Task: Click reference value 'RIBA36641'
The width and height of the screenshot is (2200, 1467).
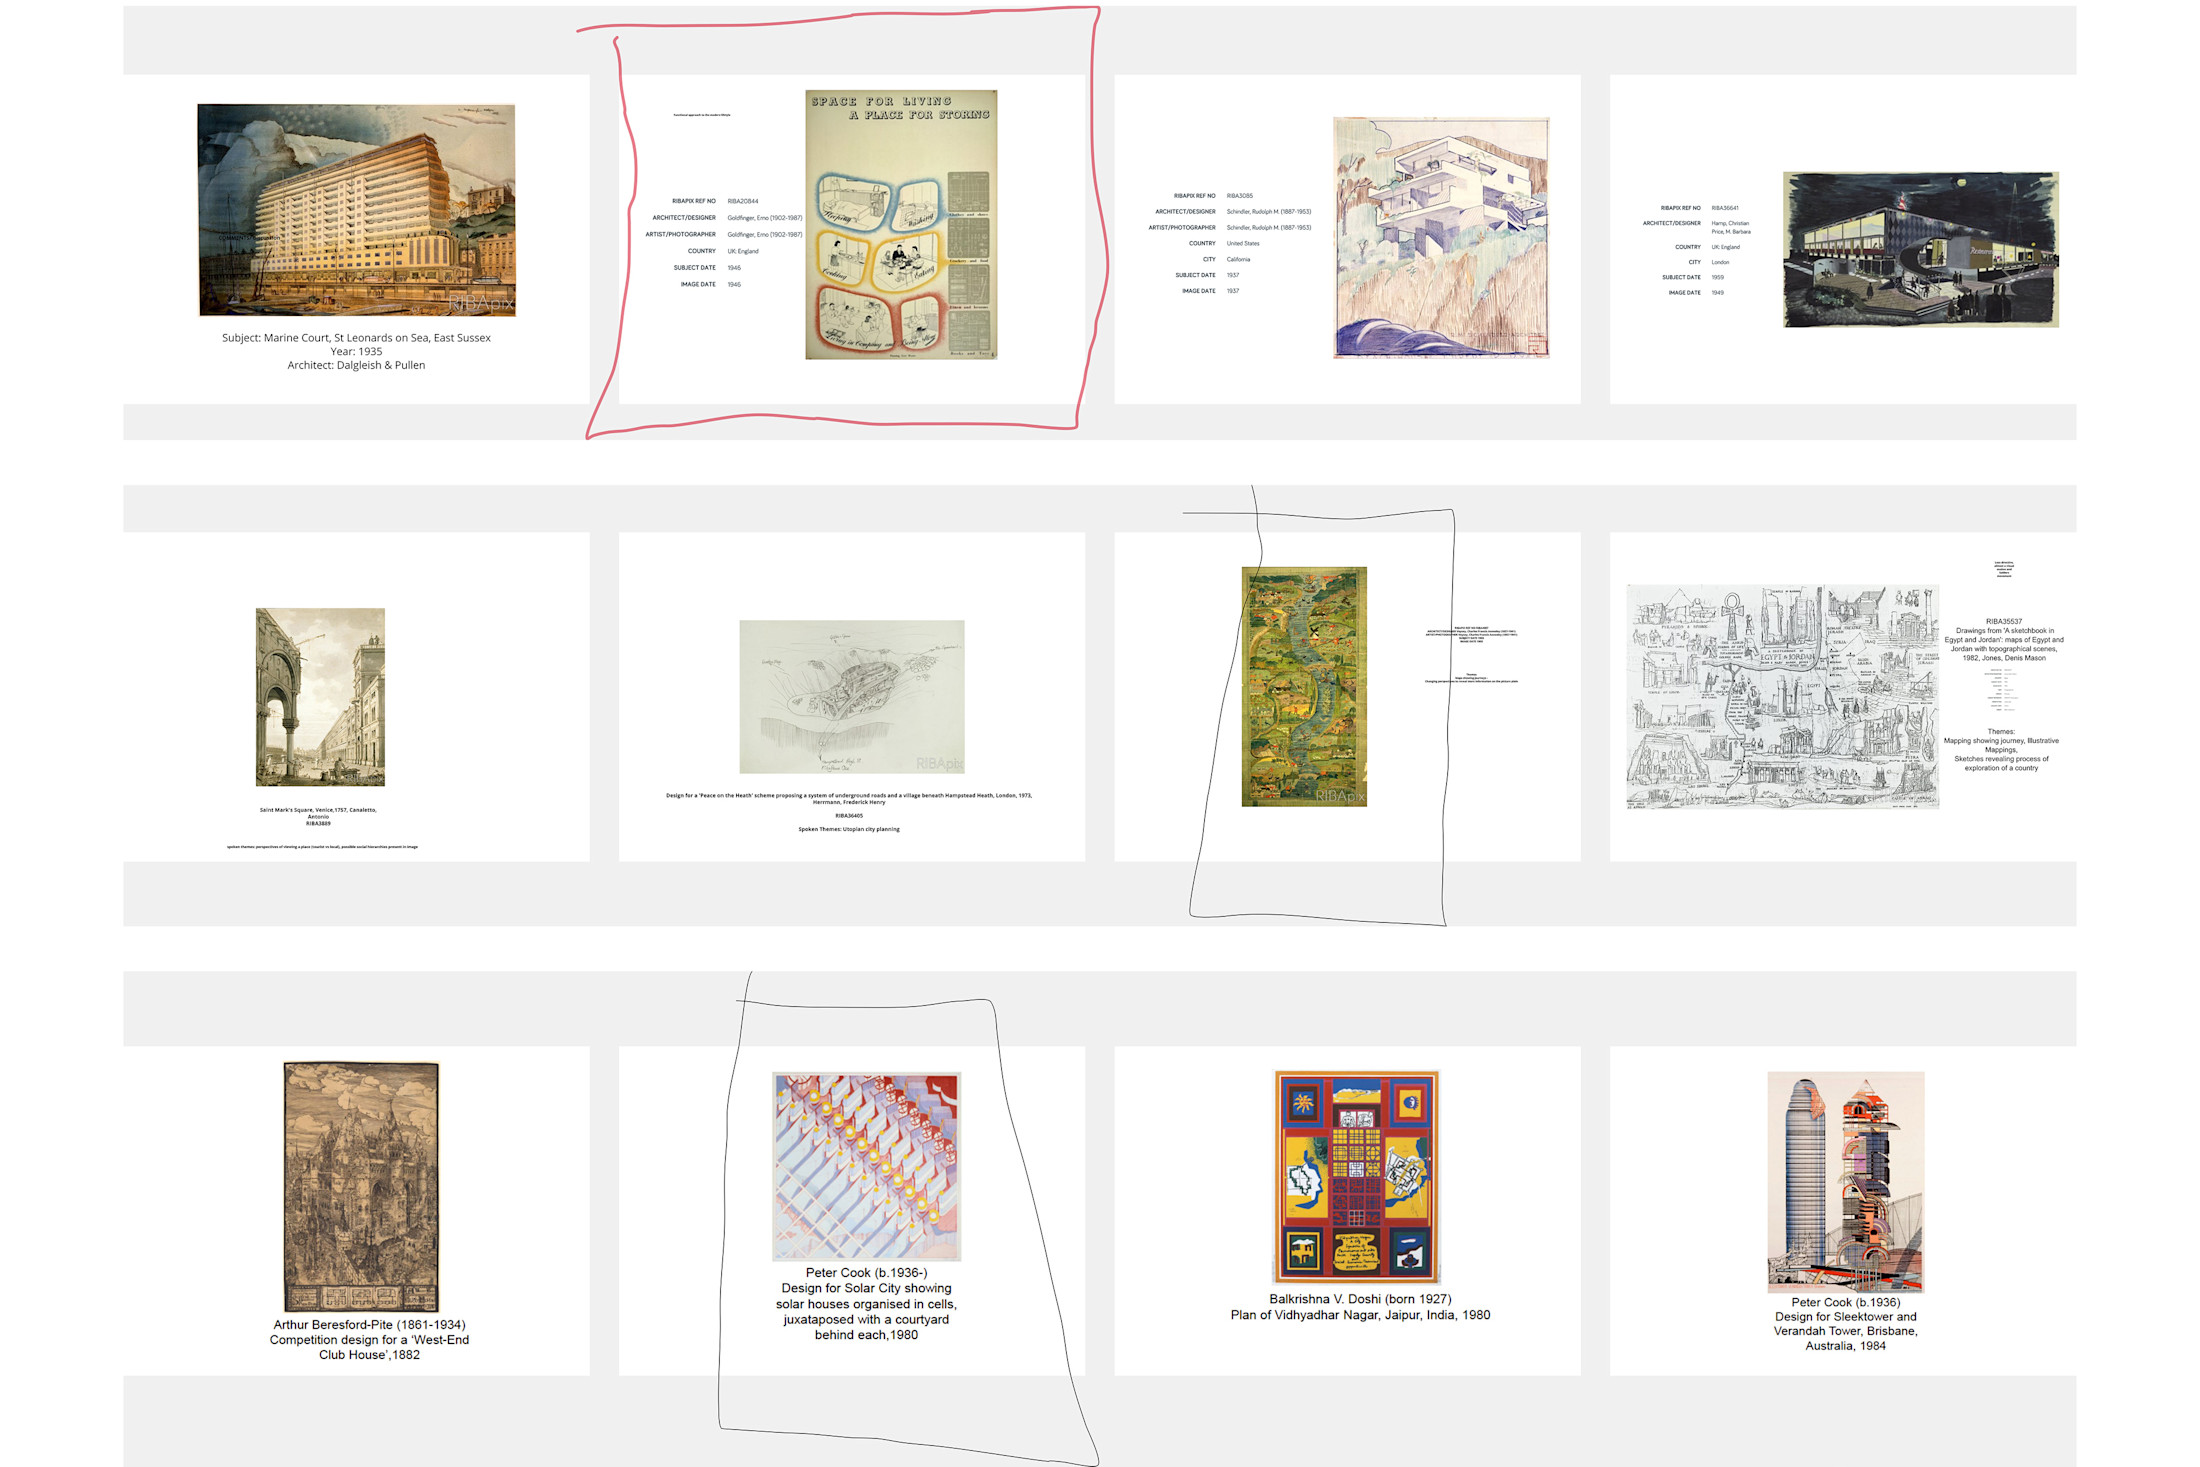Action: 1725,208
